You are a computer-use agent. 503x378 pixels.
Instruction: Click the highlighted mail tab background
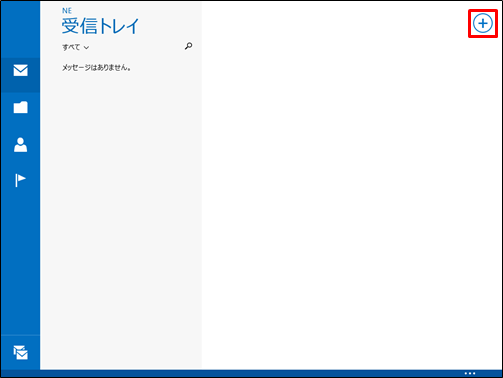[20, 75]
